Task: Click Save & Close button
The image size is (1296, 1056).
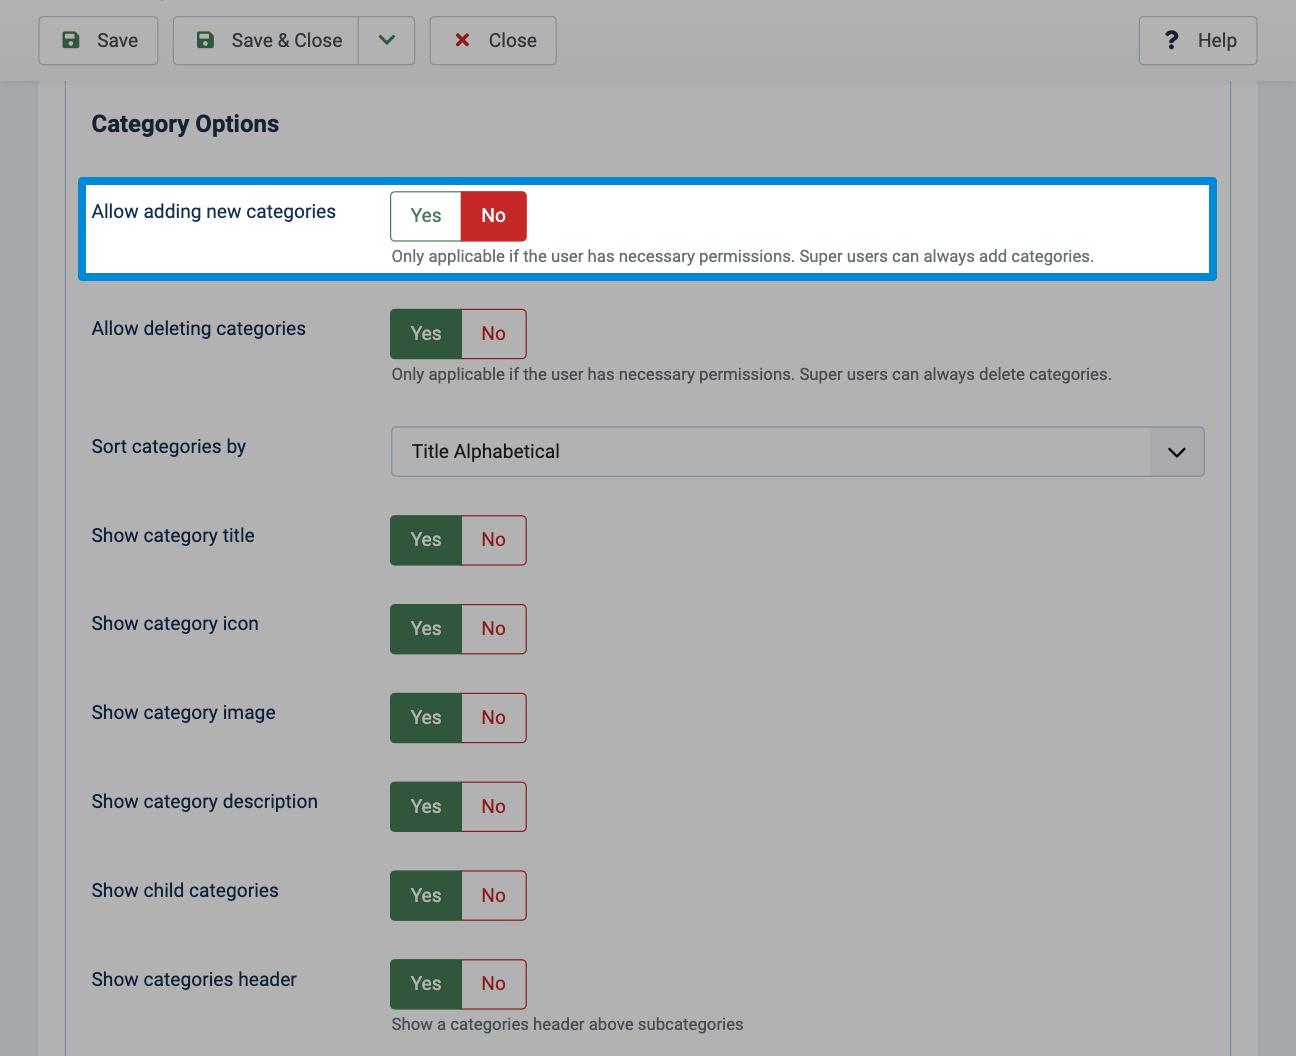Action: 266,41
